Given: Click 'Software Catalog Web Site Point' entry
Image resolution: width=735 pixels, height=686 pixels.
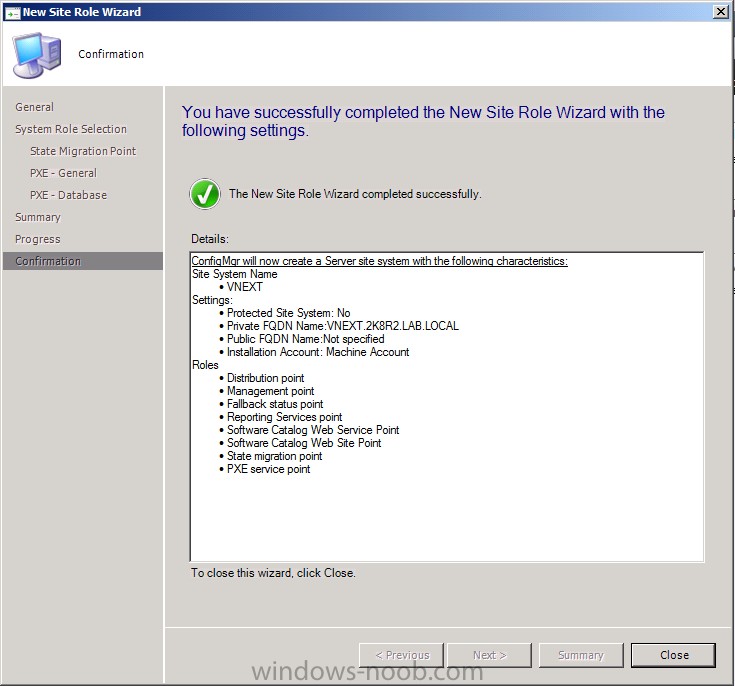Looking at the screenshot, I should [304, 443].
